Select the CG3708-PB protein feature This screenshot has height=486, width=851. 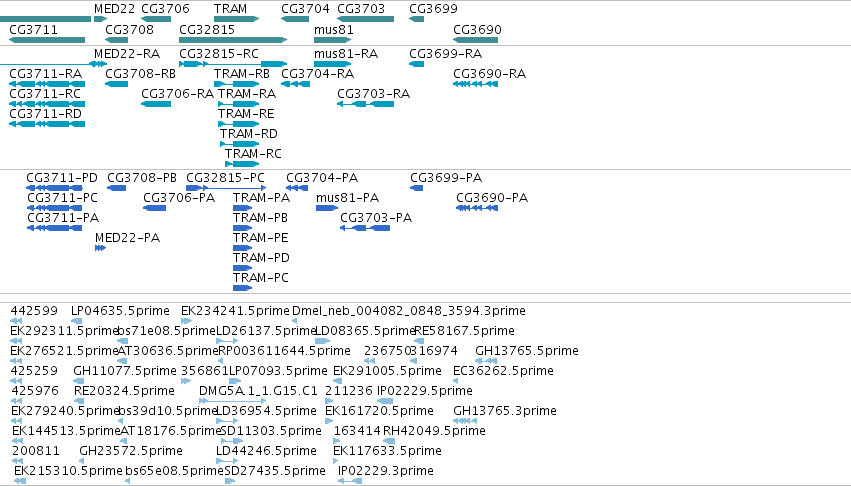point(117,188)
